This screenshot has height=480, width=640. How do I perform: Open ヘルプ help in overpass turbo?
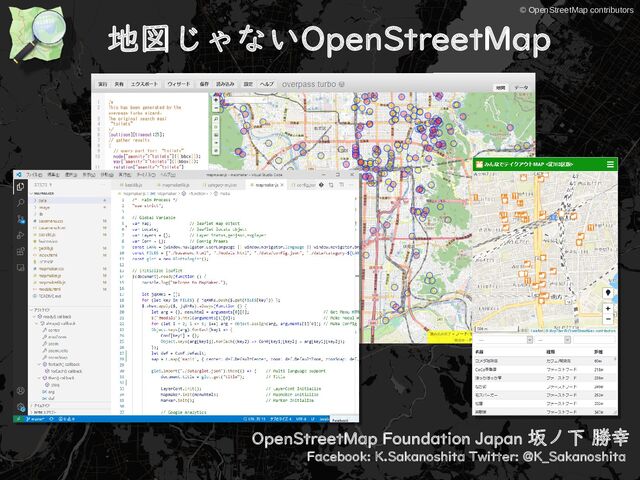click(267, 84)
